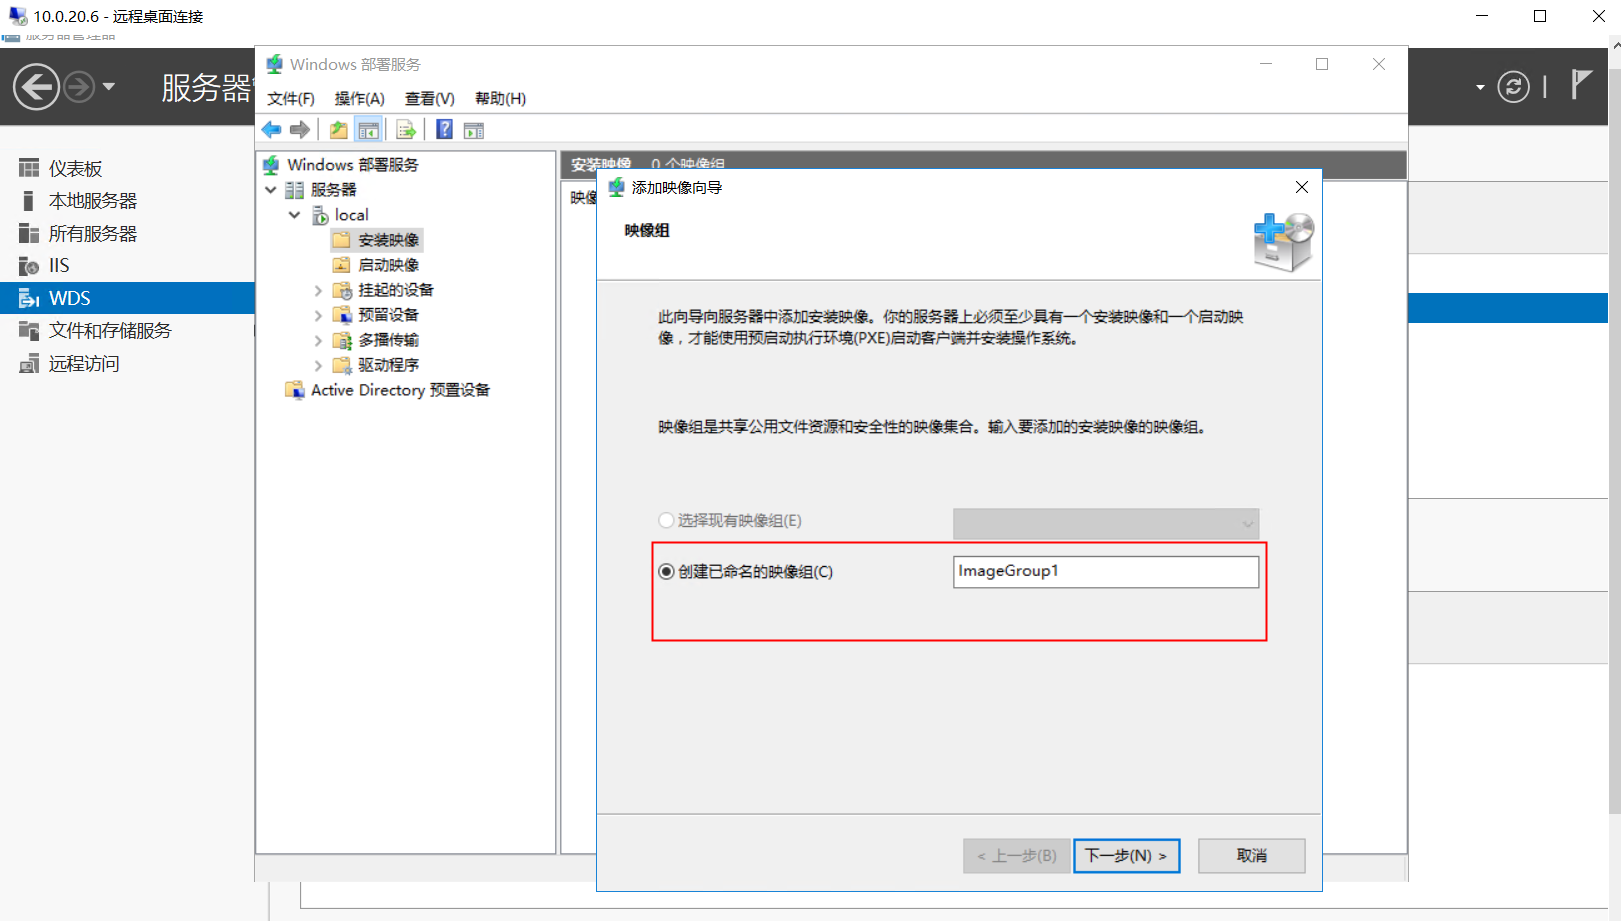Open the 文件(F) menu
This screenshot has width=1621, height=921.
291,98
